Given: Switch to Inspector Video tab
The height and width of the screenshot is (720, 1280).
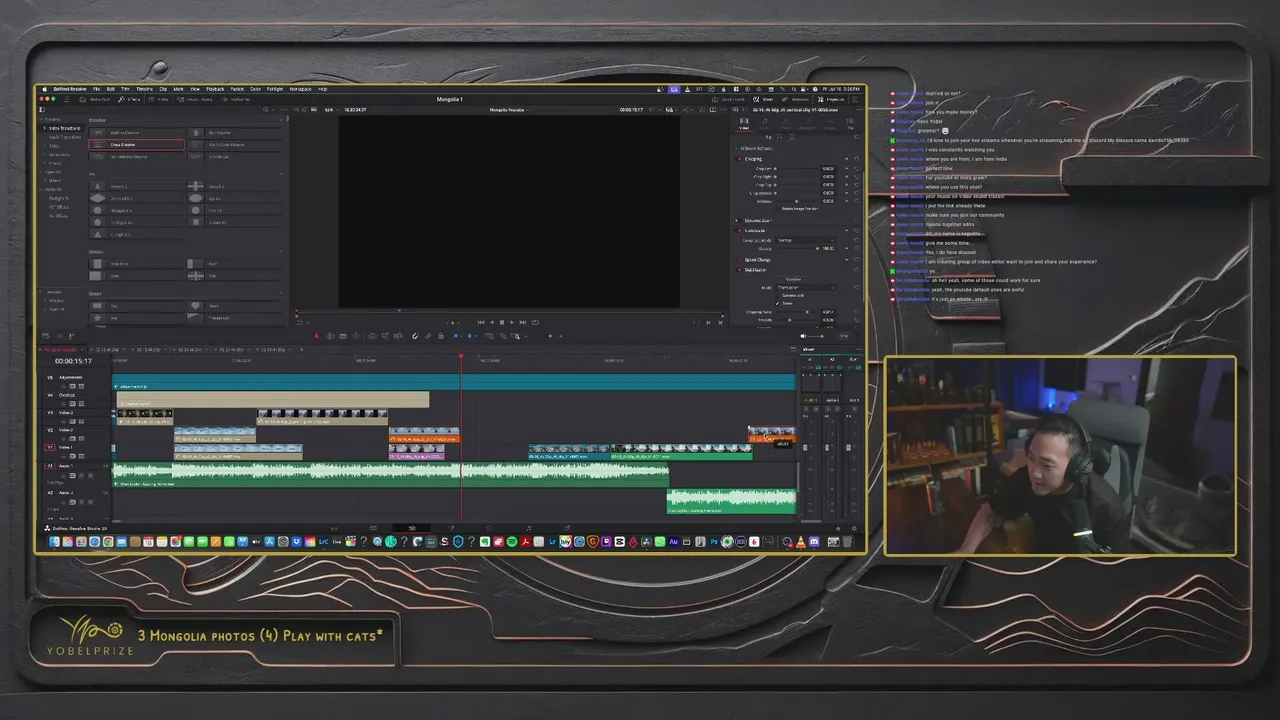Looking at the screenshot, I should coord(744,123).
